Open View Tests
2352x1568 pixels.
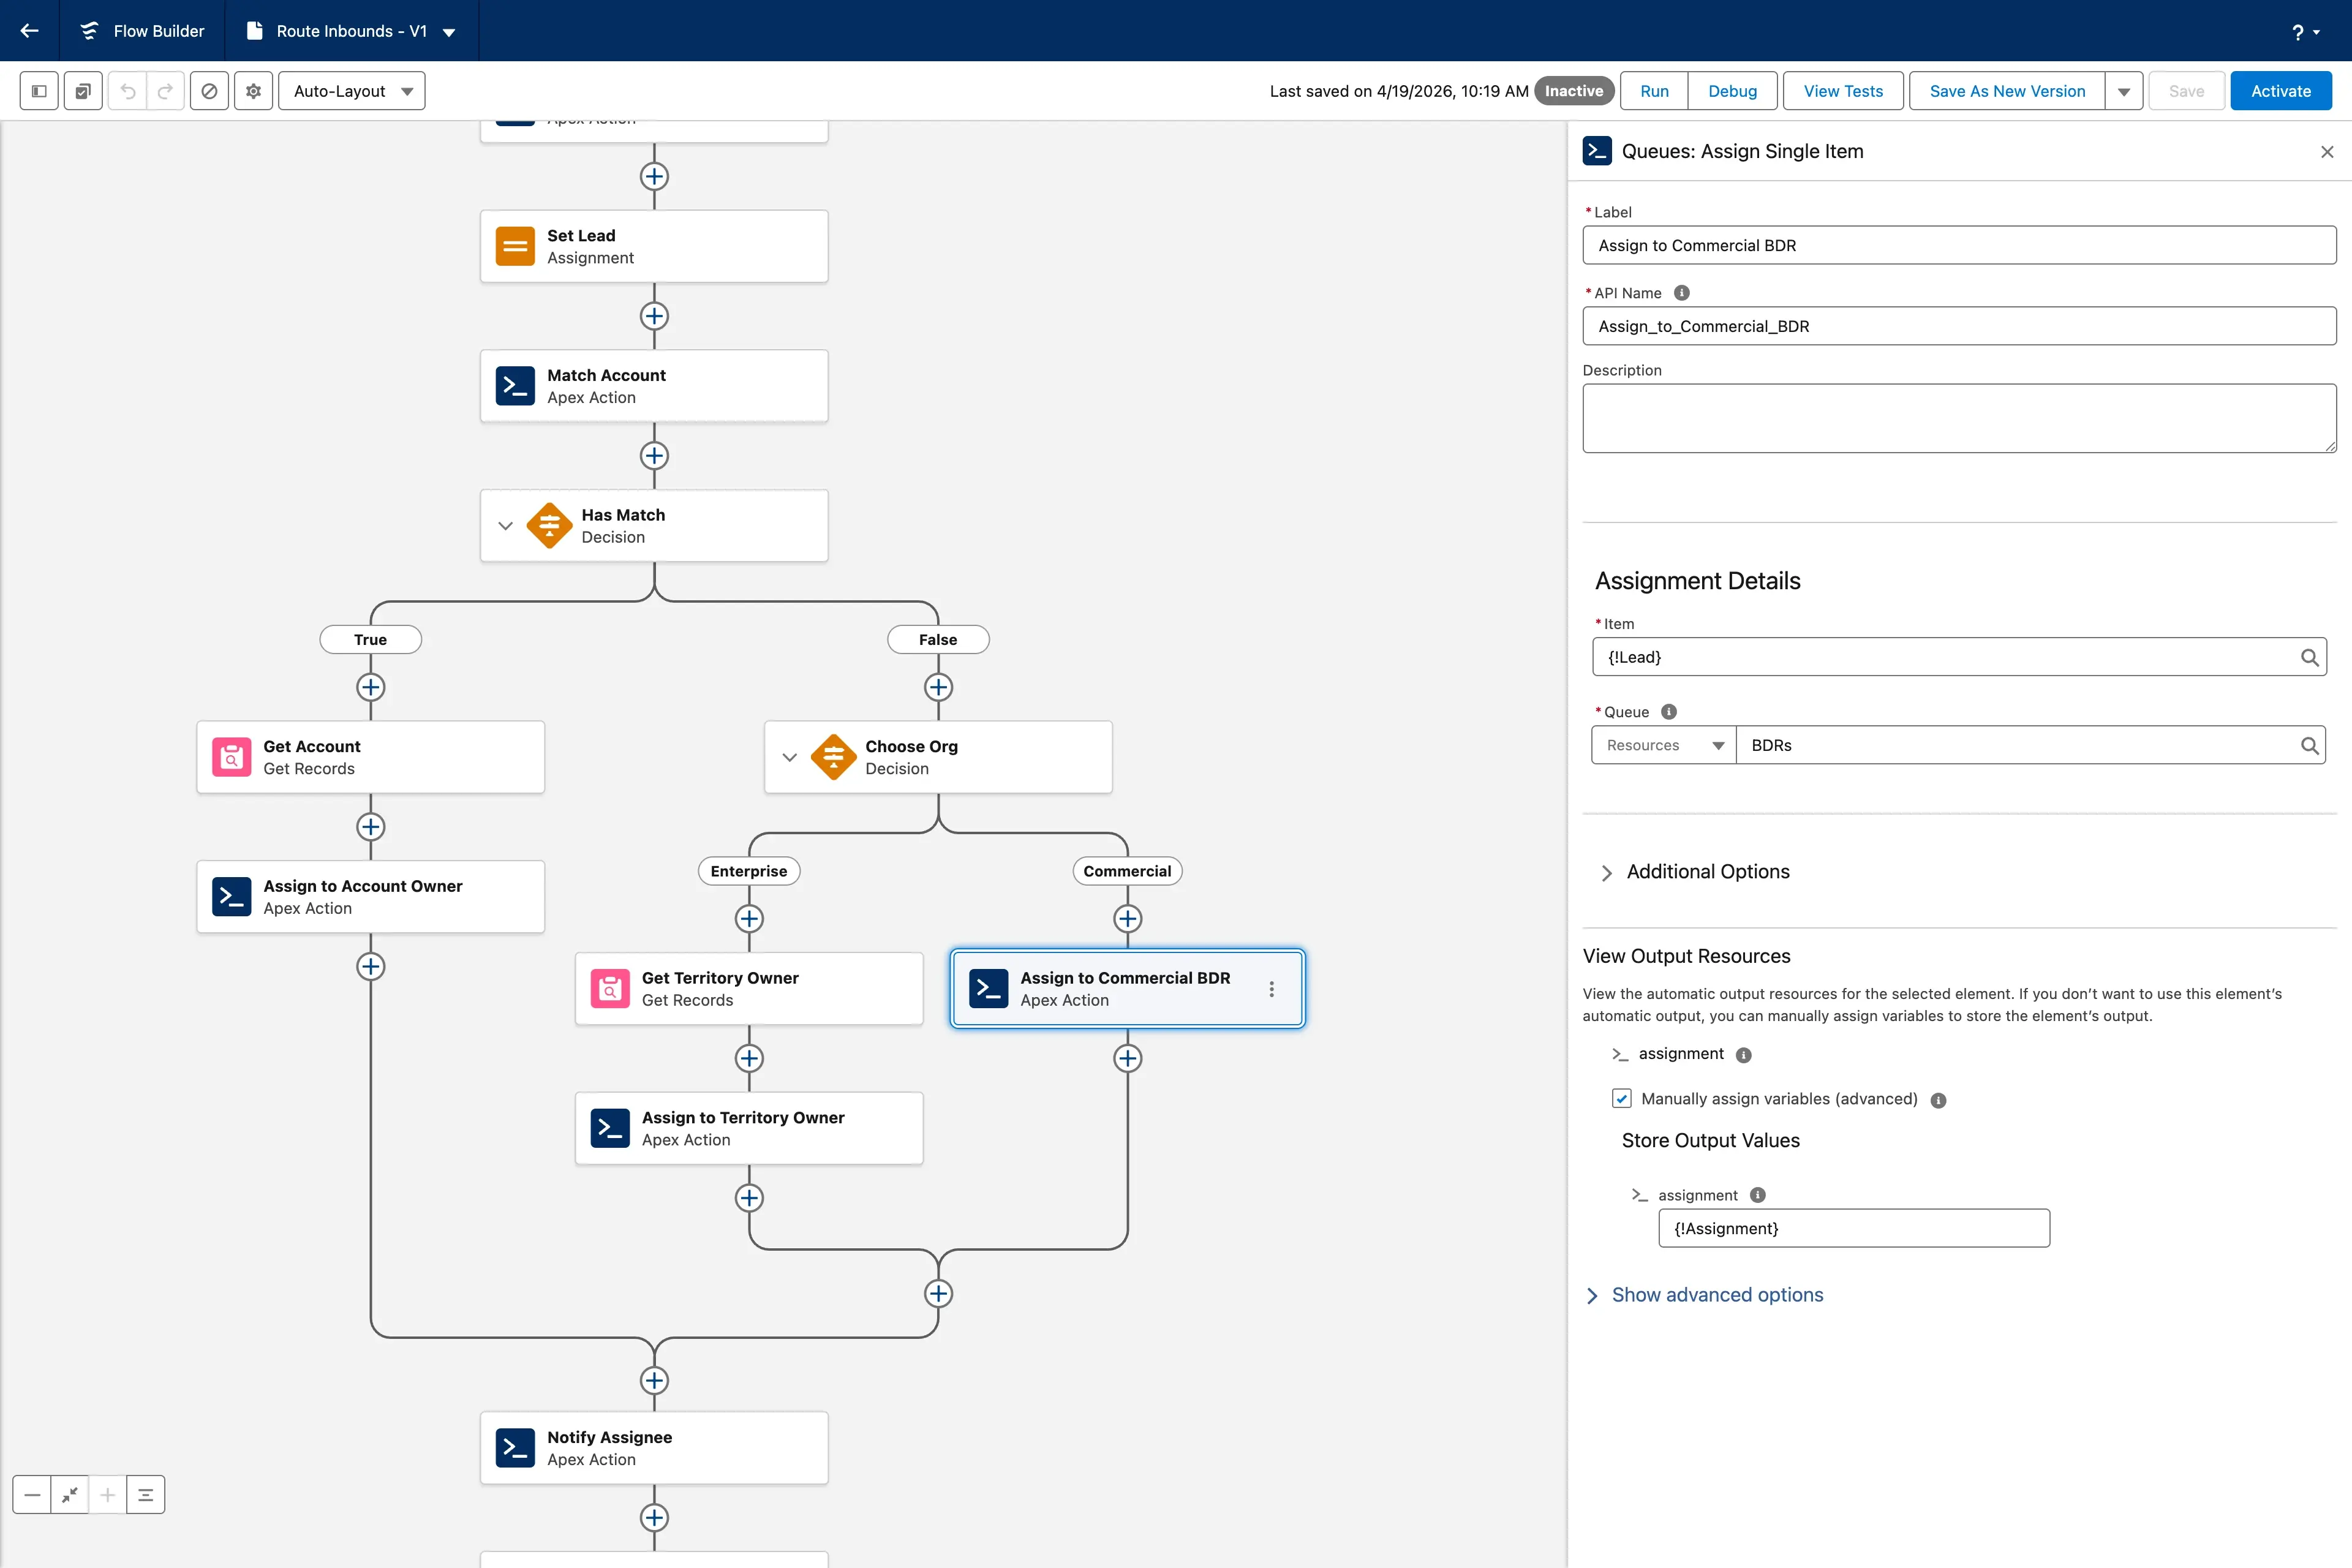(x=1843, y=91)
